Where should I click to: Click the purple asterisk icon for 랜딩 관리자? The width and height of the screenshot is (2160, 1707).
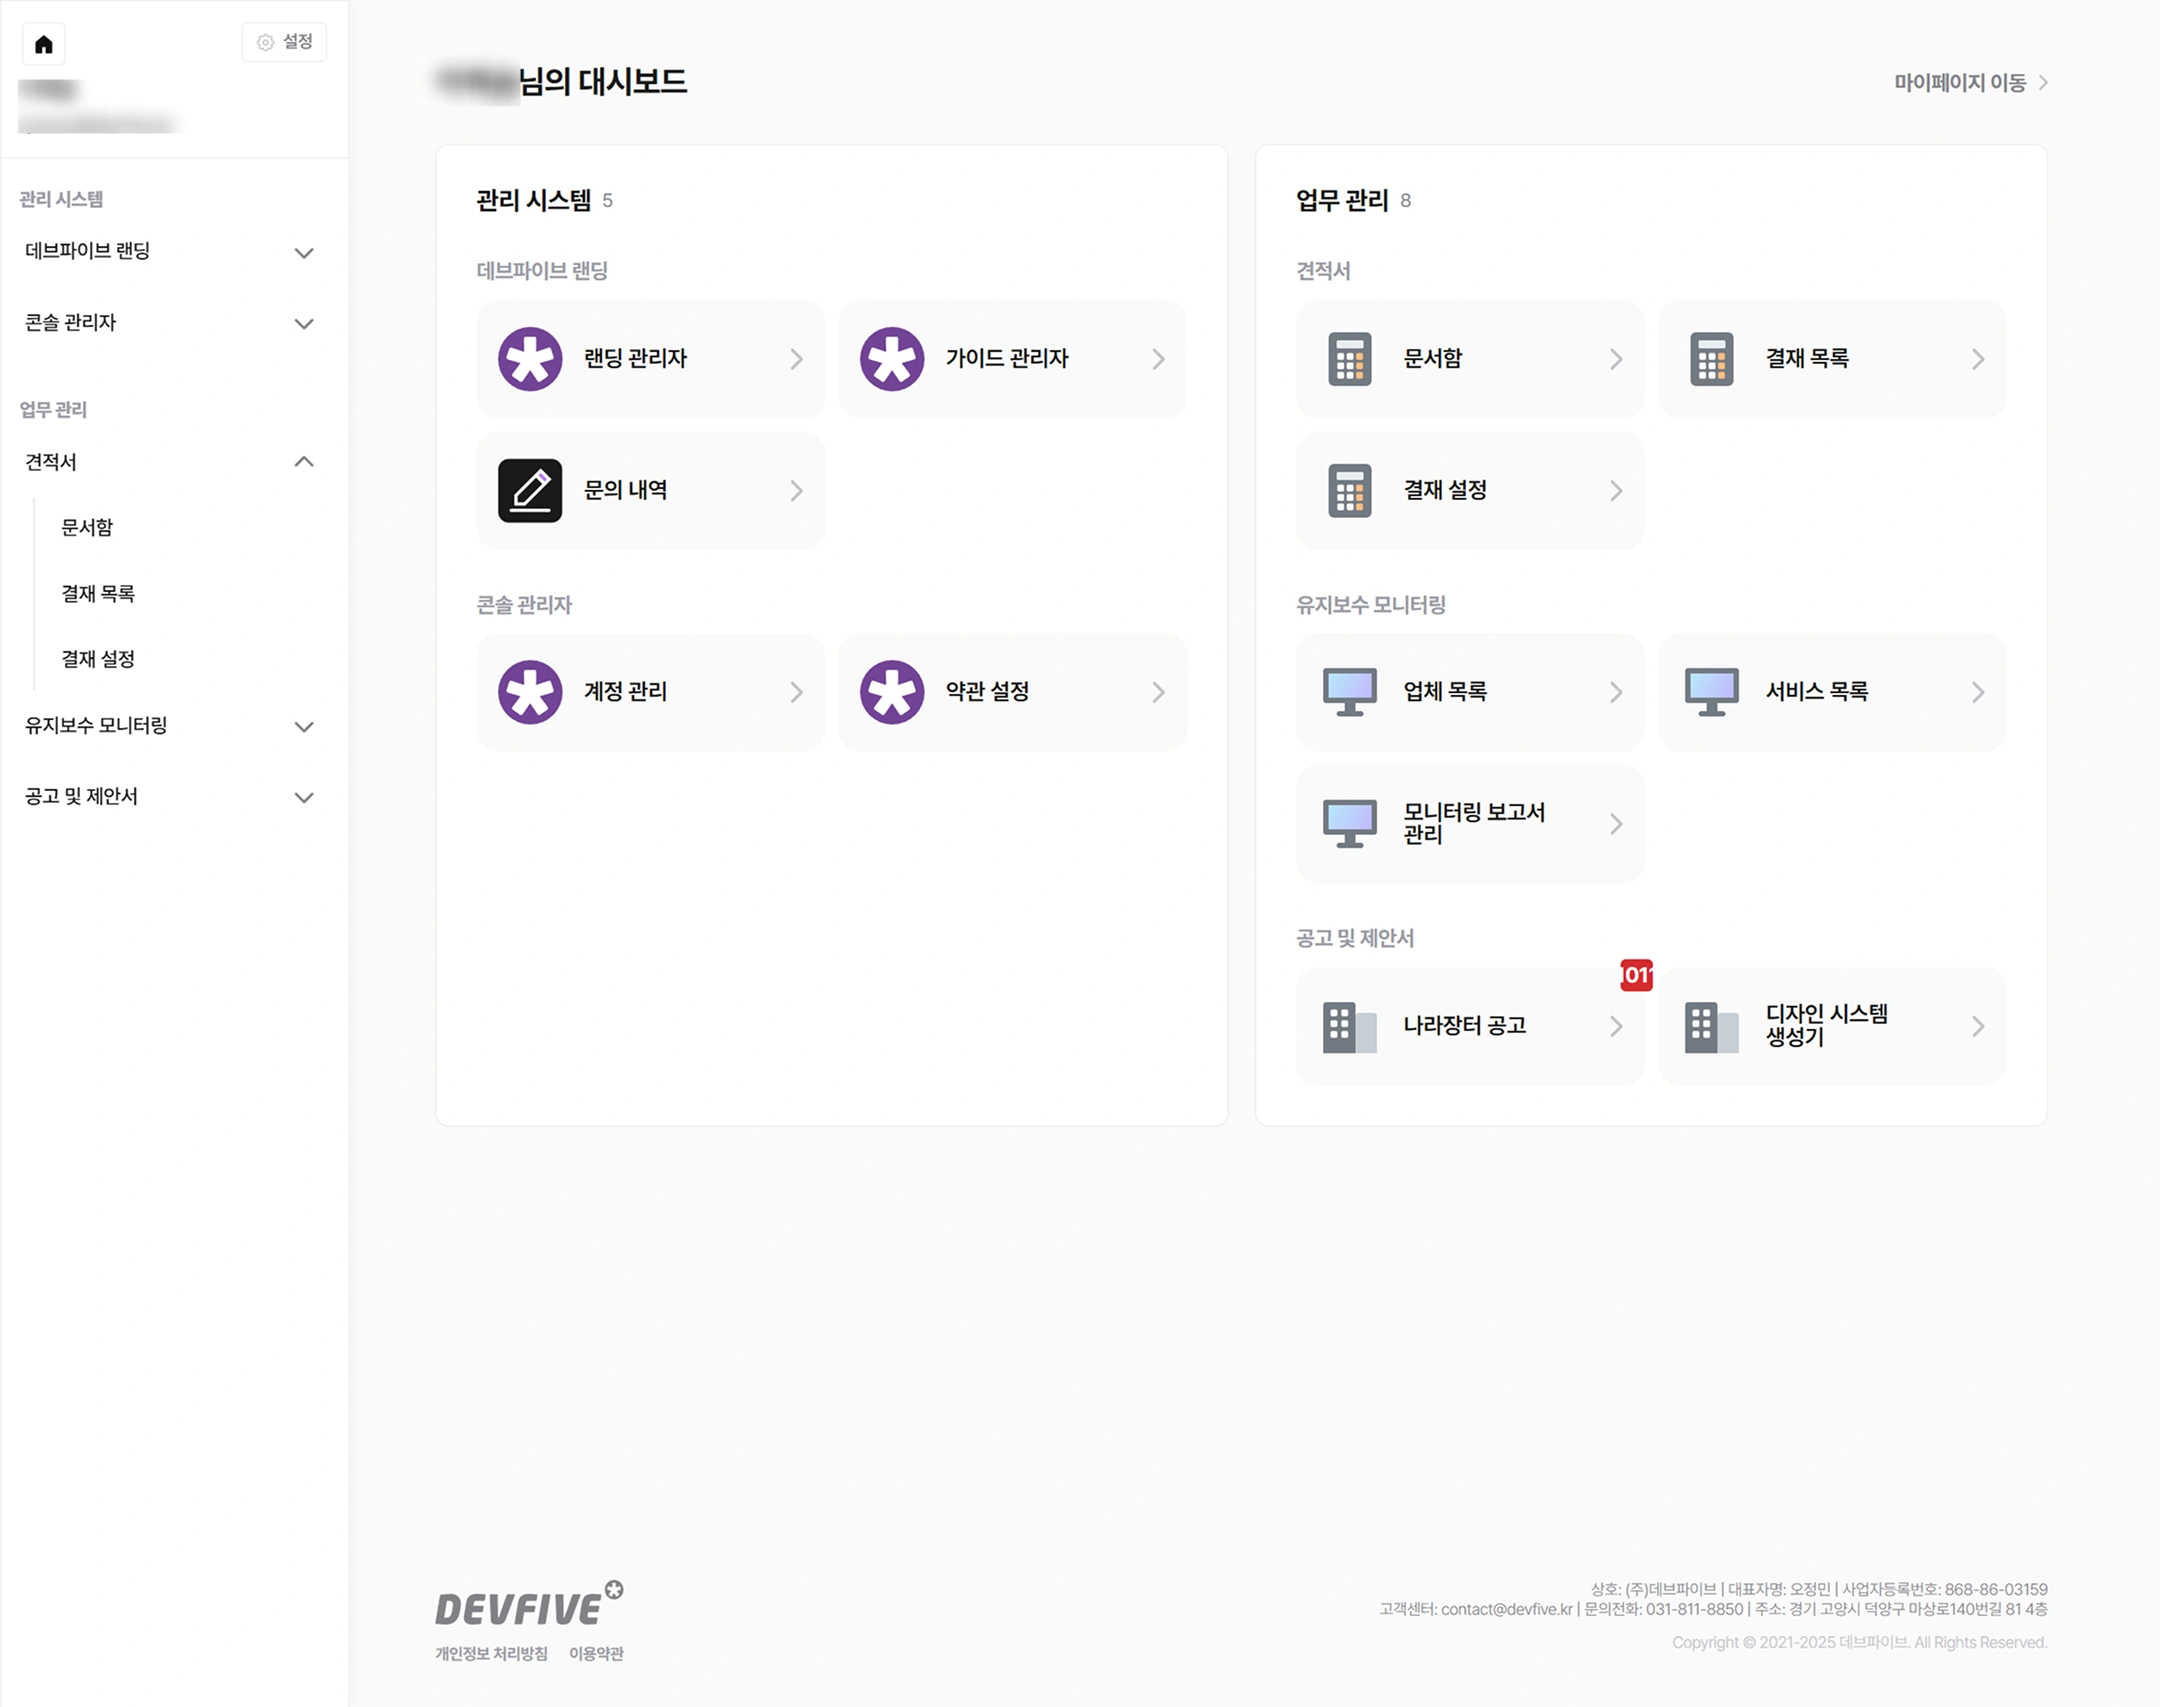pos(530,359)
